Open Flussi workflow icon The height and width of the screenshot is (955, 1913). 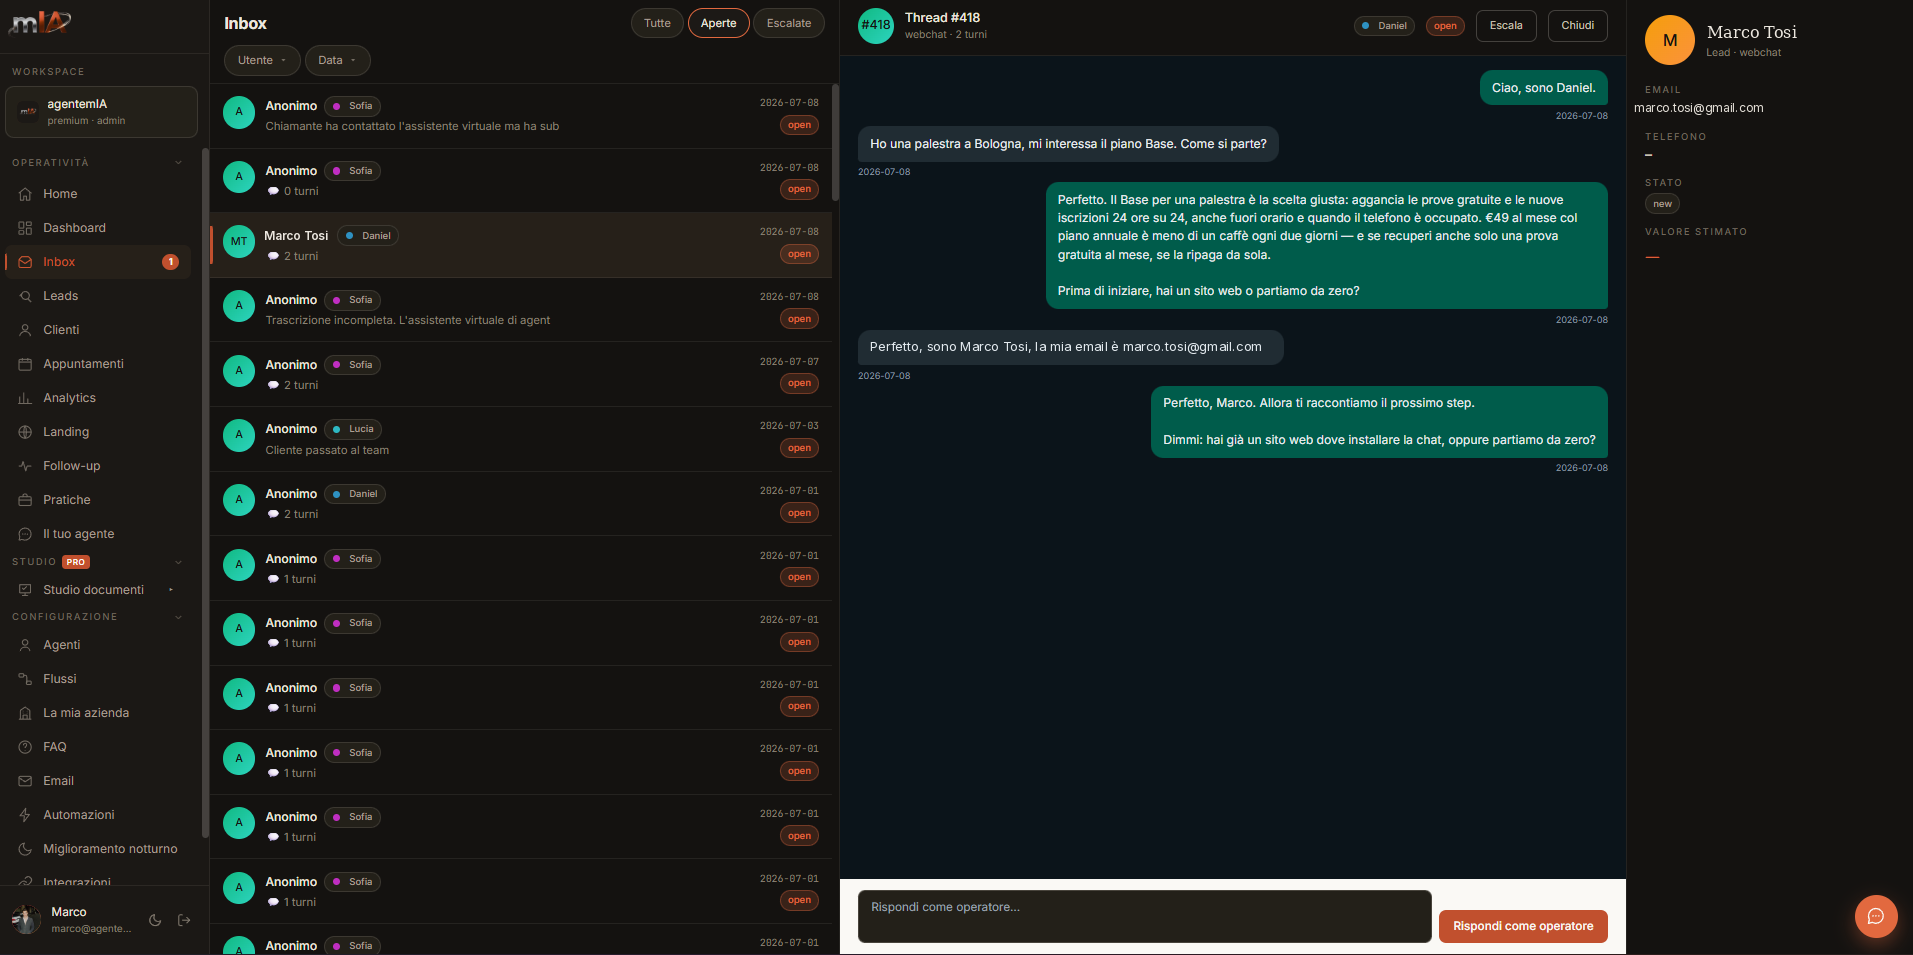point(25,679)
